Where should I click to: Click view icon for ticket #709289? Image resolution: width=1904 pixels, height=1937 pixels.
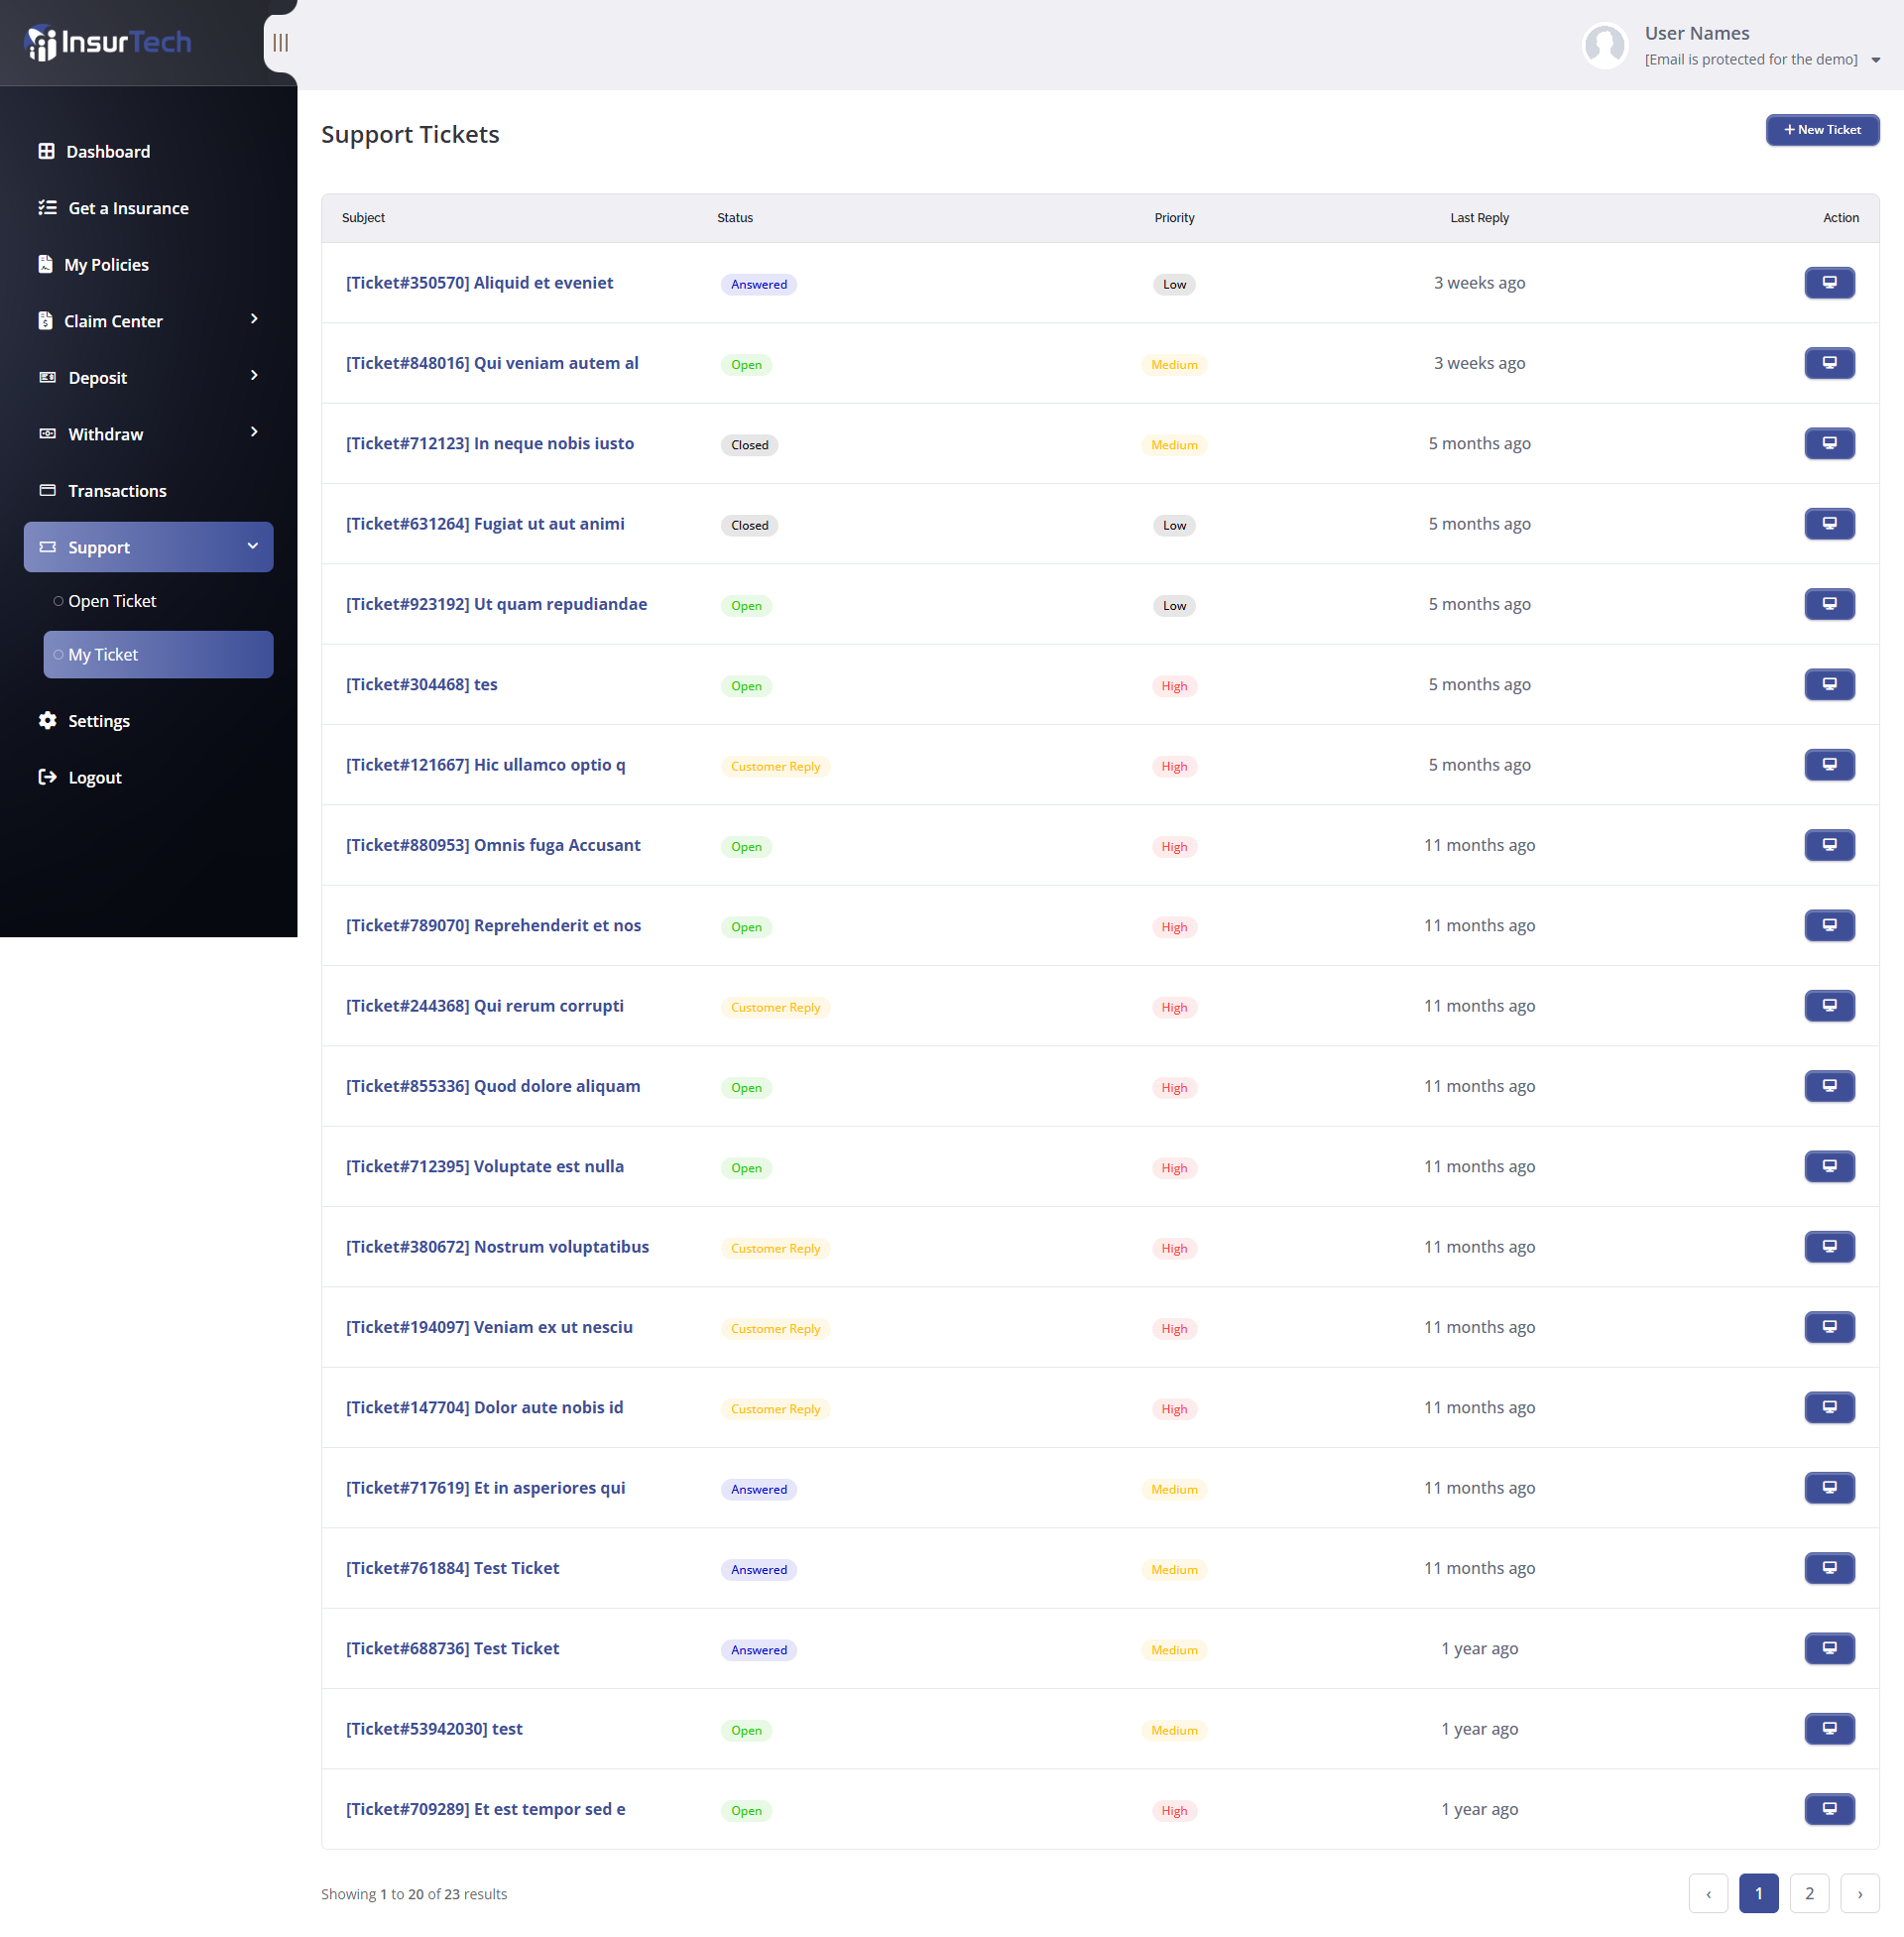coord(1828,1808)
